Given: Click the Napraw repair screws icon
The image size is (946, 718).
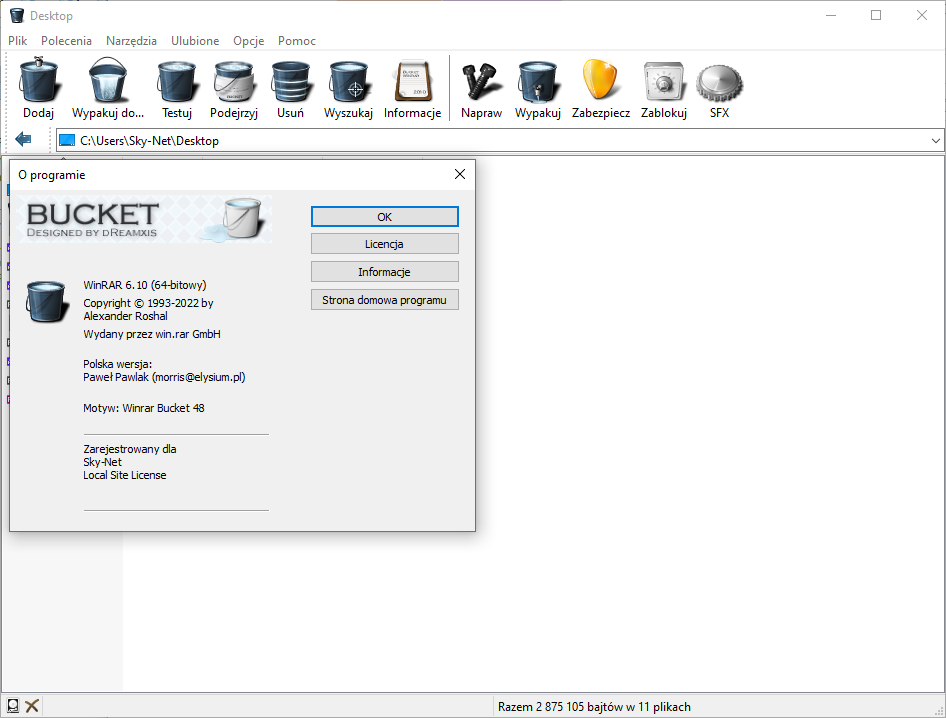Looking at the screenshot, I should click(x=481, y=81).
